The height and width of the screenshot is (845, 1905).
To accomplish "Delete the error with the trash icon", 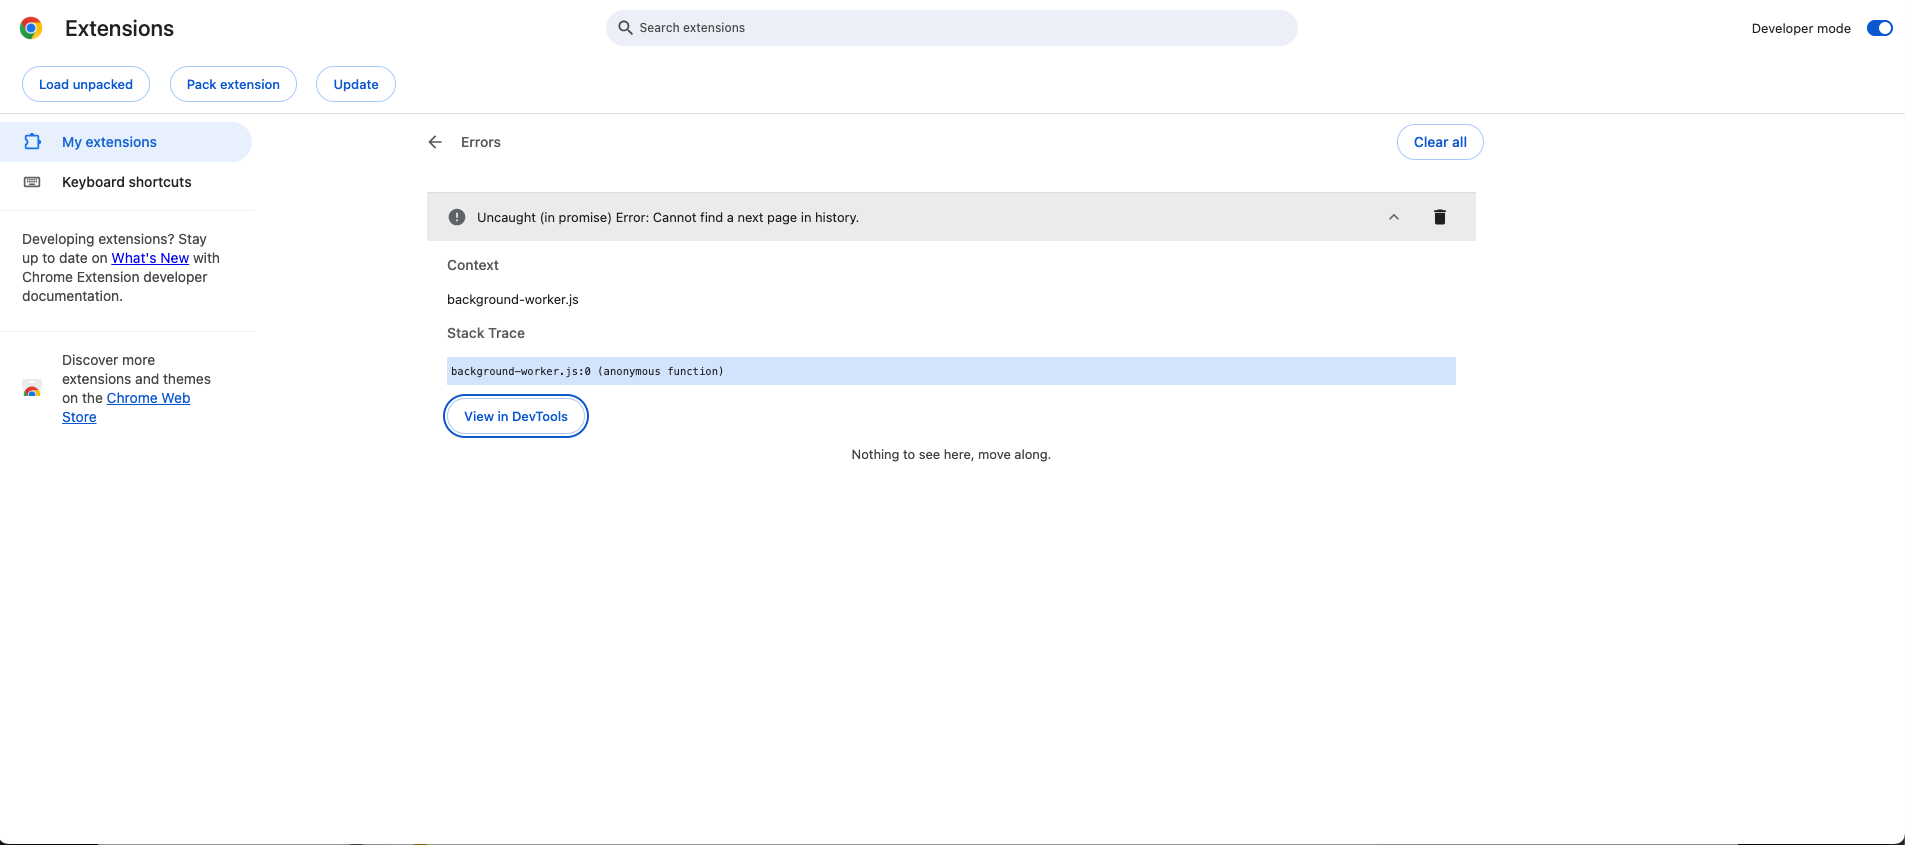I will 1440,217.
